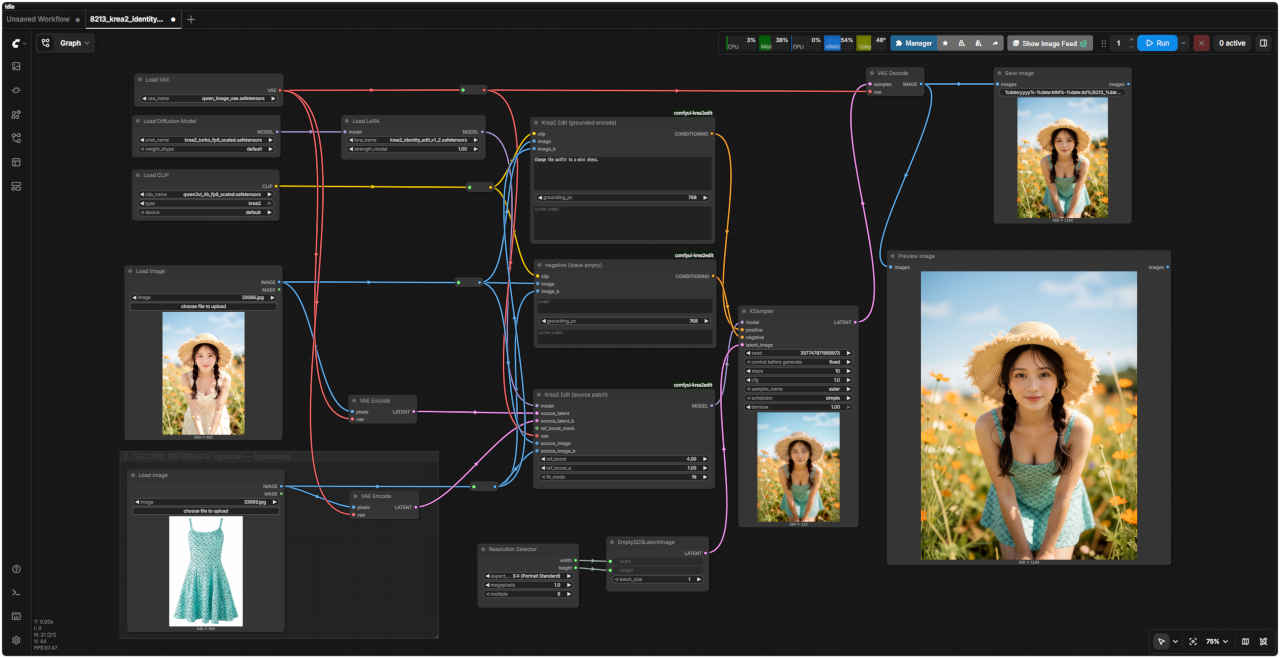Click the select mode cursor icon
The image size is (1280, 658).
(x=1161, y=641)
